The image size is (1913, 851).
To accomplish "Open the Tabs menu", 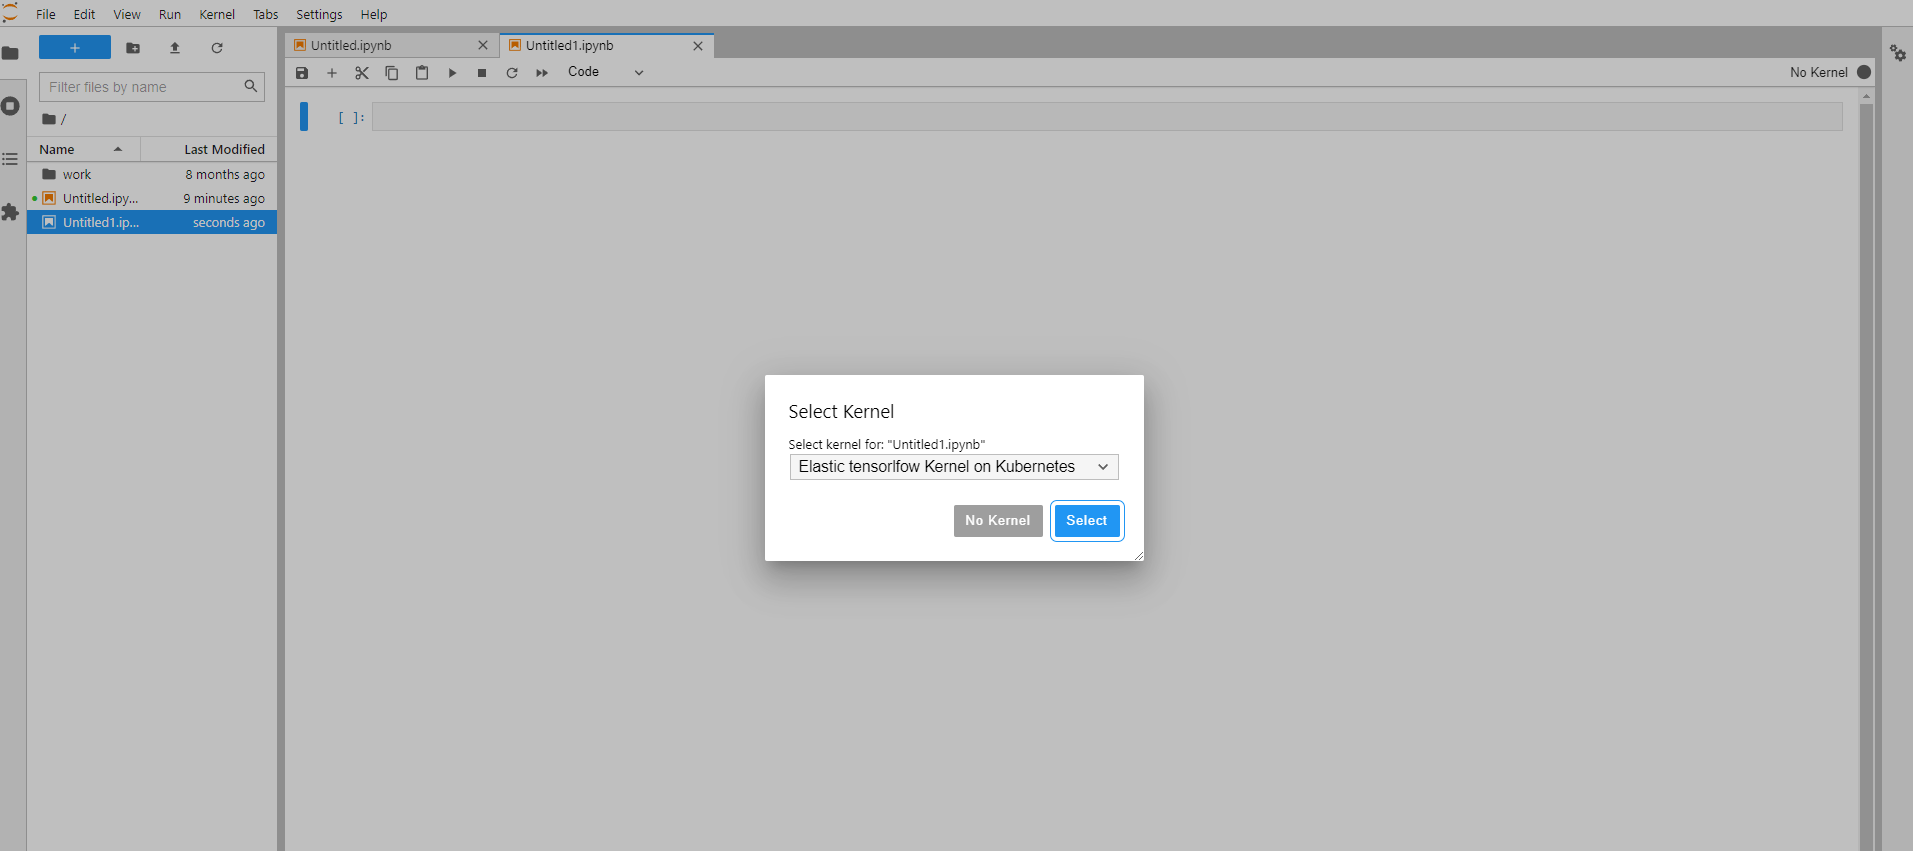I will click(266, 14).
